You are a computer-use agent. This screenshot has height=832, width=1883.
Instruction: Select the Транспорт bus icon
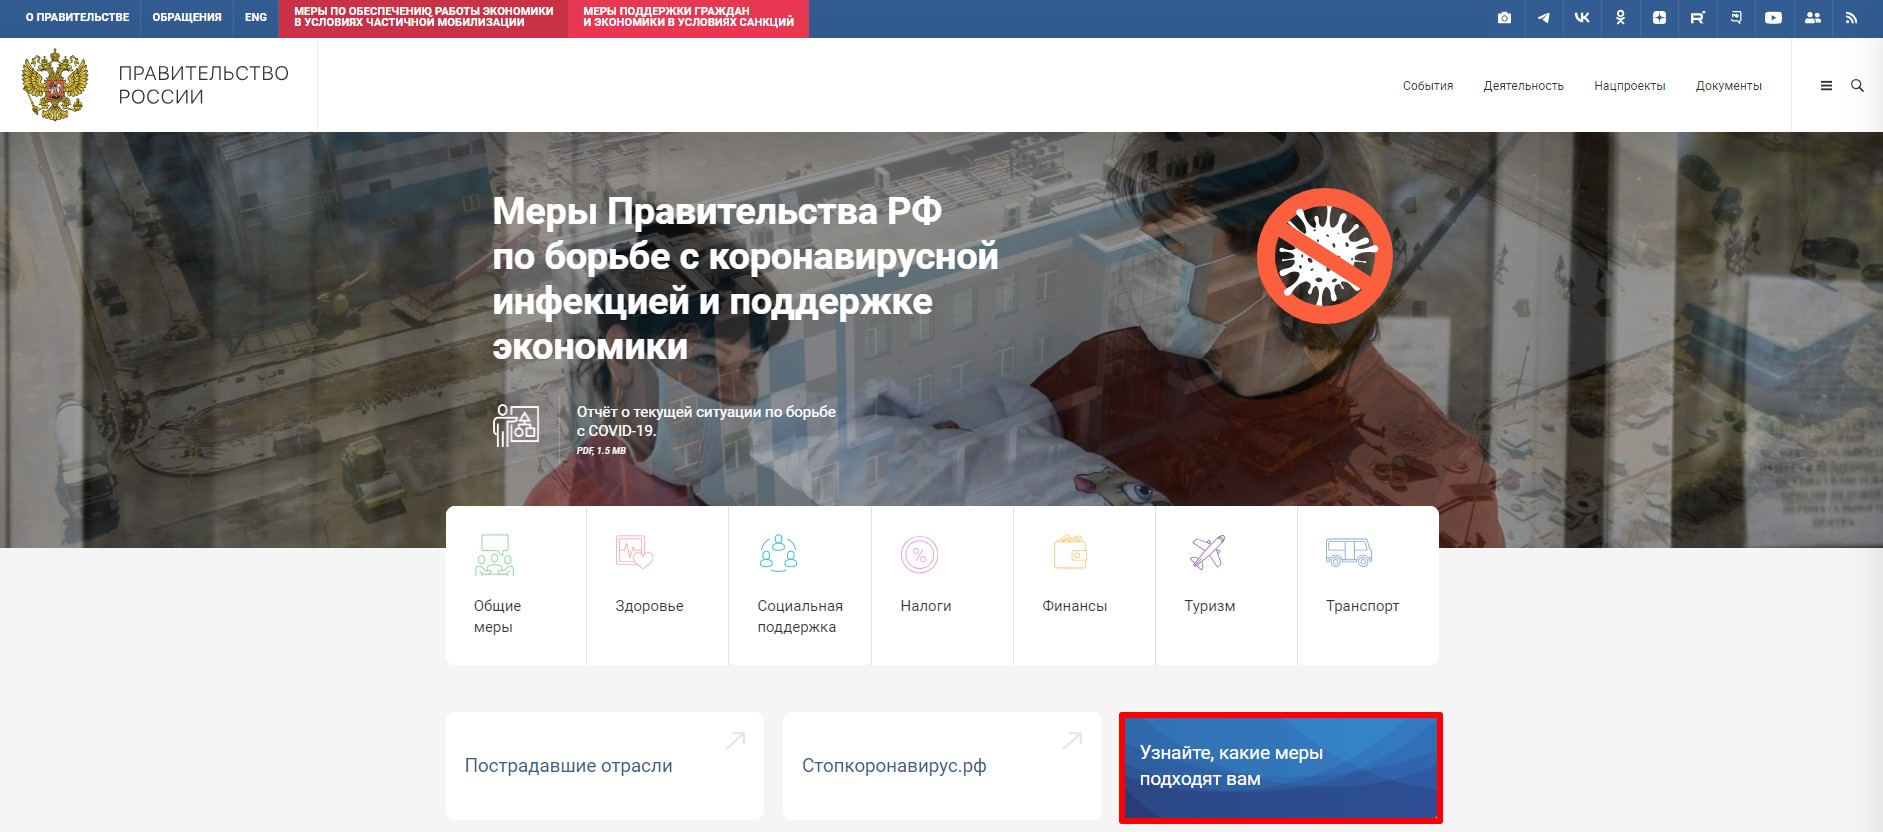pos(1349,552)
